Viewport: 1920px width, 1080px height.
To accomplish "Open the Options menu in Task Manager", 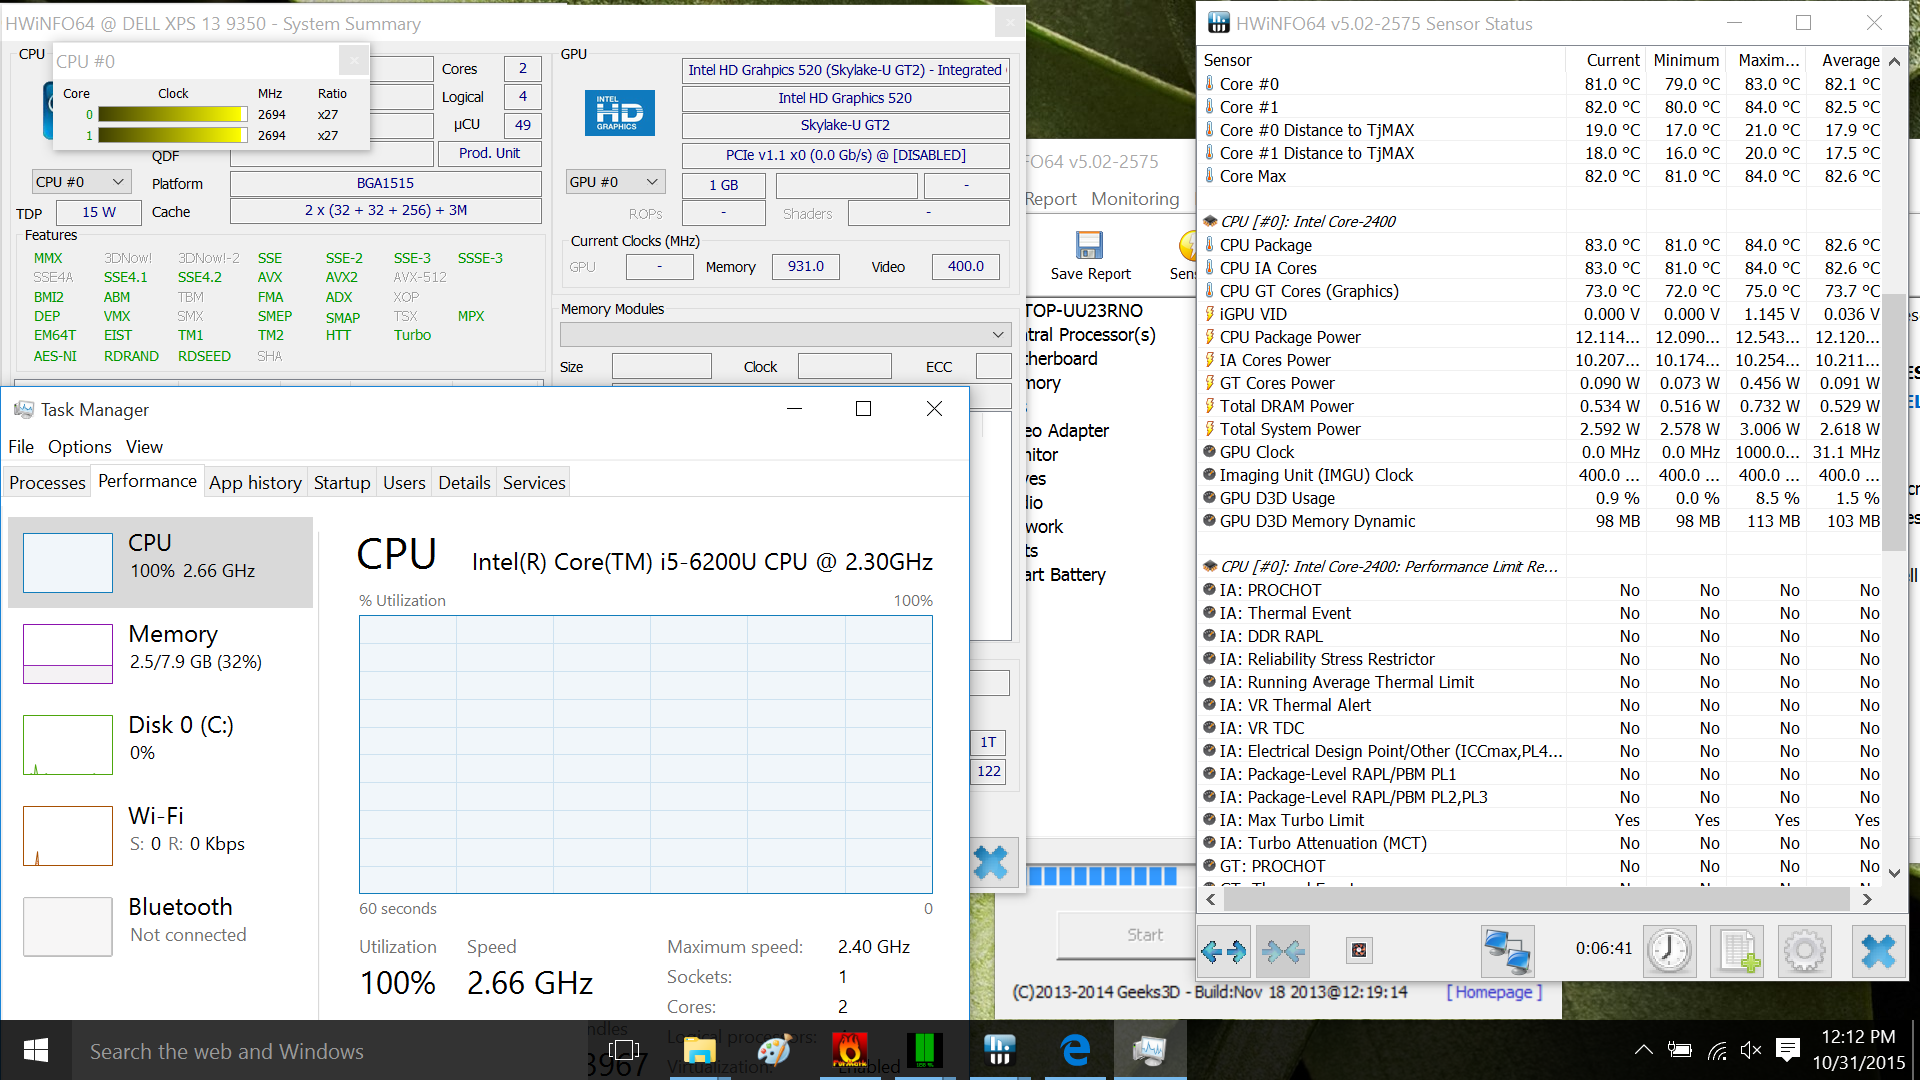I will pos(79,447).
